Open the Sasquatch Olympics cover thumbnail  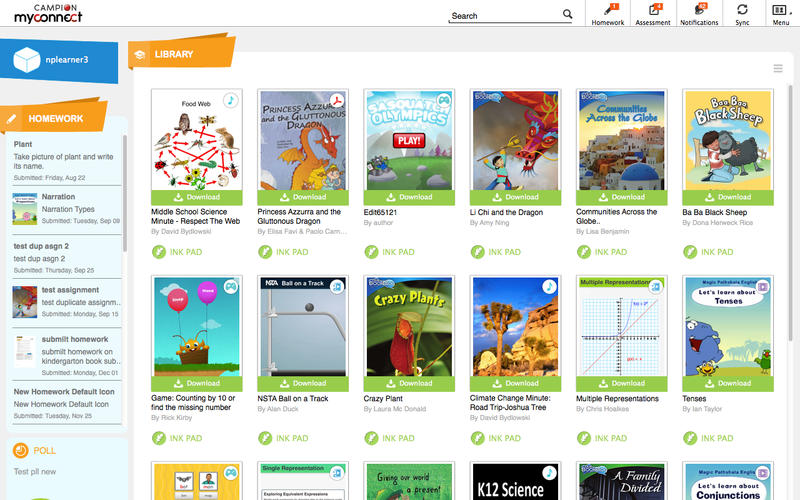(409, 140)
